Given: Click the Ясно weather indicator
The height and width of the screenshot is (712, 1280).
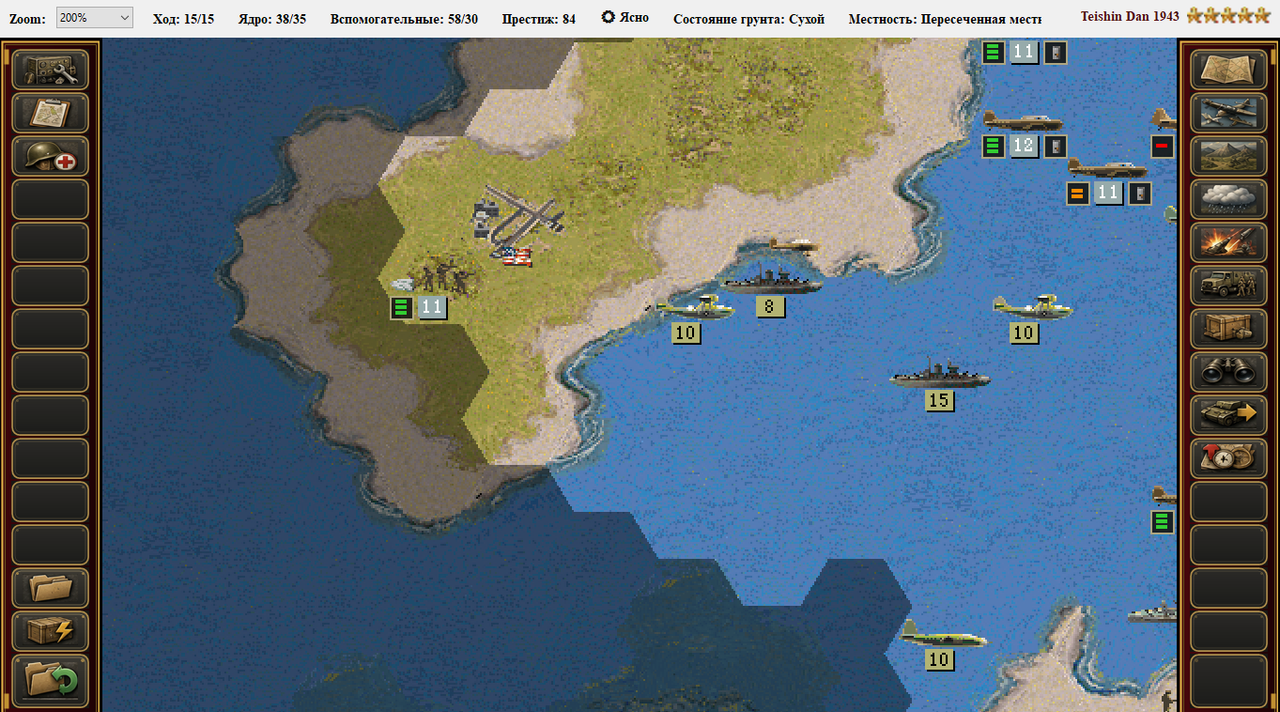Looking at the screenshot, I should click(625, 17).
